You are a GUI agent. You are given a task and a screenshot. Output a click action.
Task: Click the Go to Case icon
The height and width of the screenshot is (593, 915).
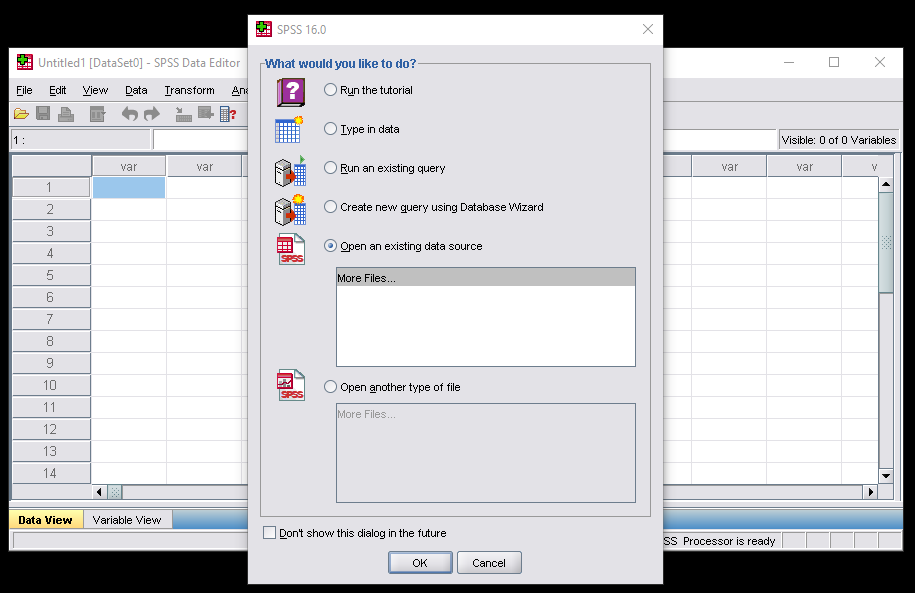183,114
